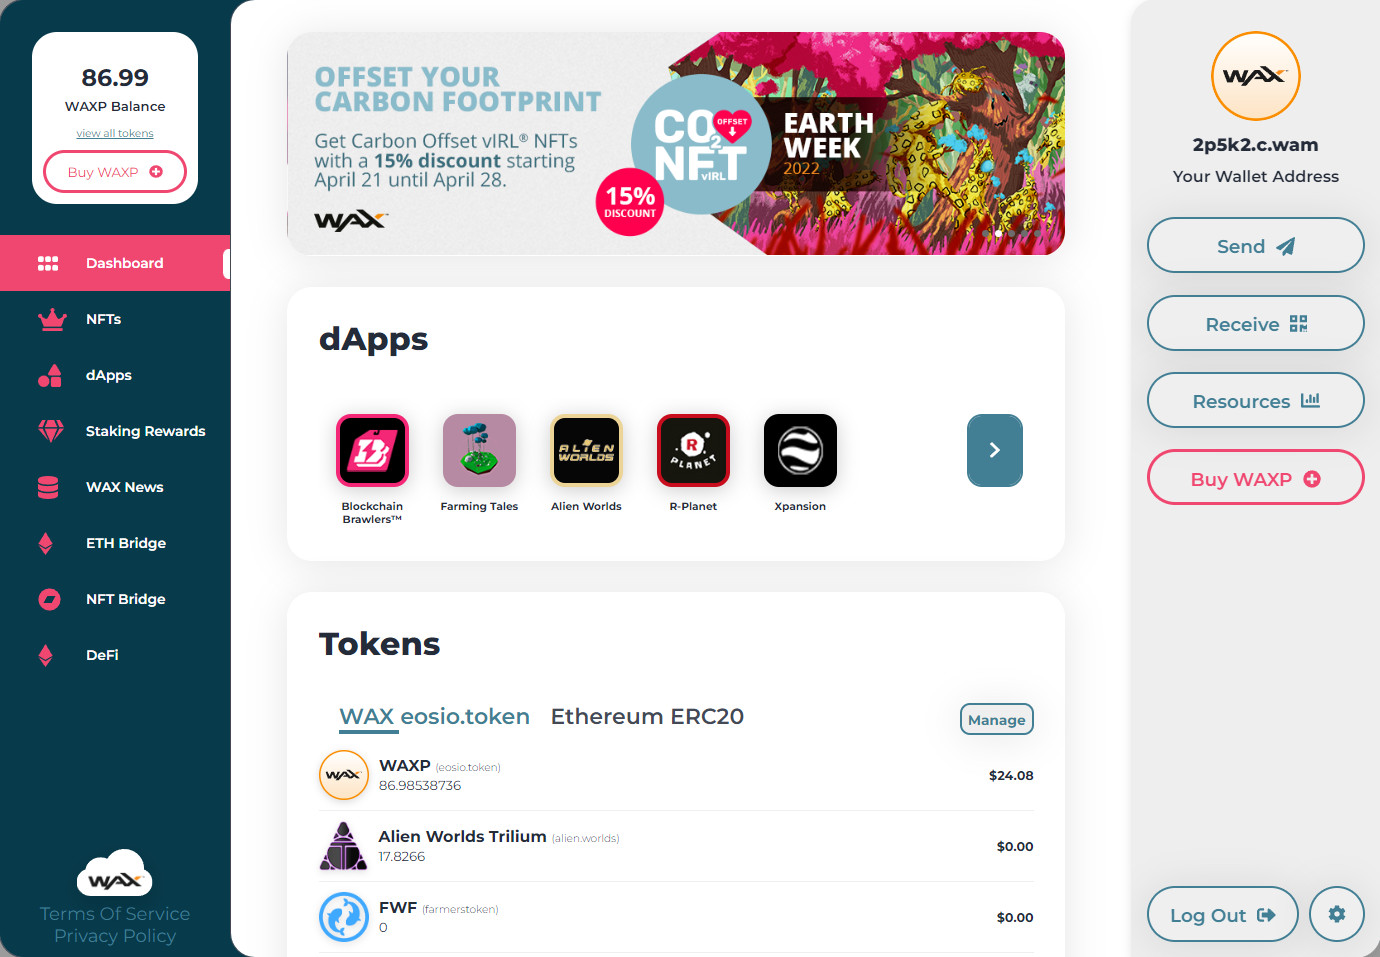Click the Earth Week carbon offset banner
The image size is (1380, 957).
click(x=676, y=143)
